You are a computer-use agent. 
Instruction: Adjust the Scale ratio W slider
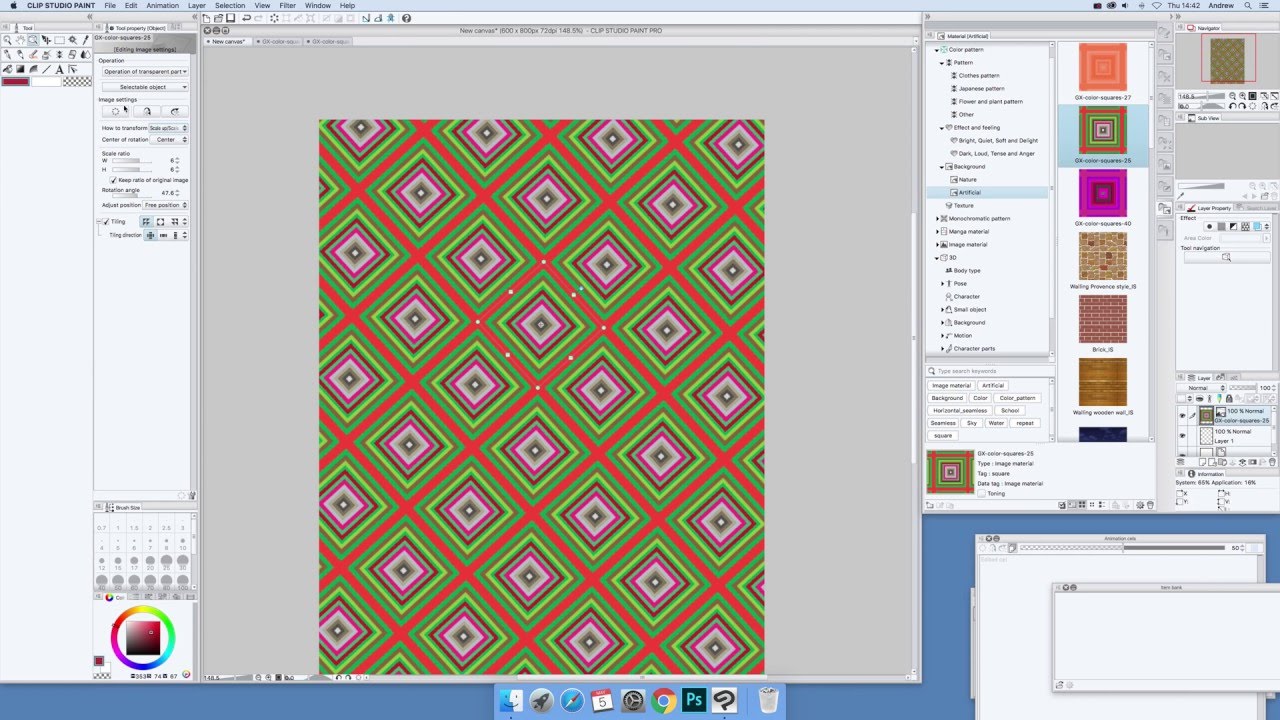[x=131, y=161]
